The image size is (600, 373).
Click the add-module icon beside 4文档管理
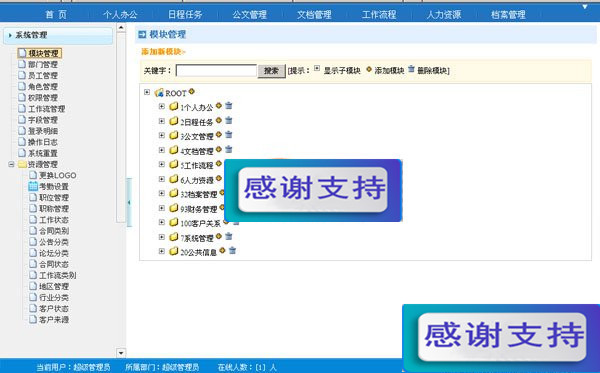[218, 150]
